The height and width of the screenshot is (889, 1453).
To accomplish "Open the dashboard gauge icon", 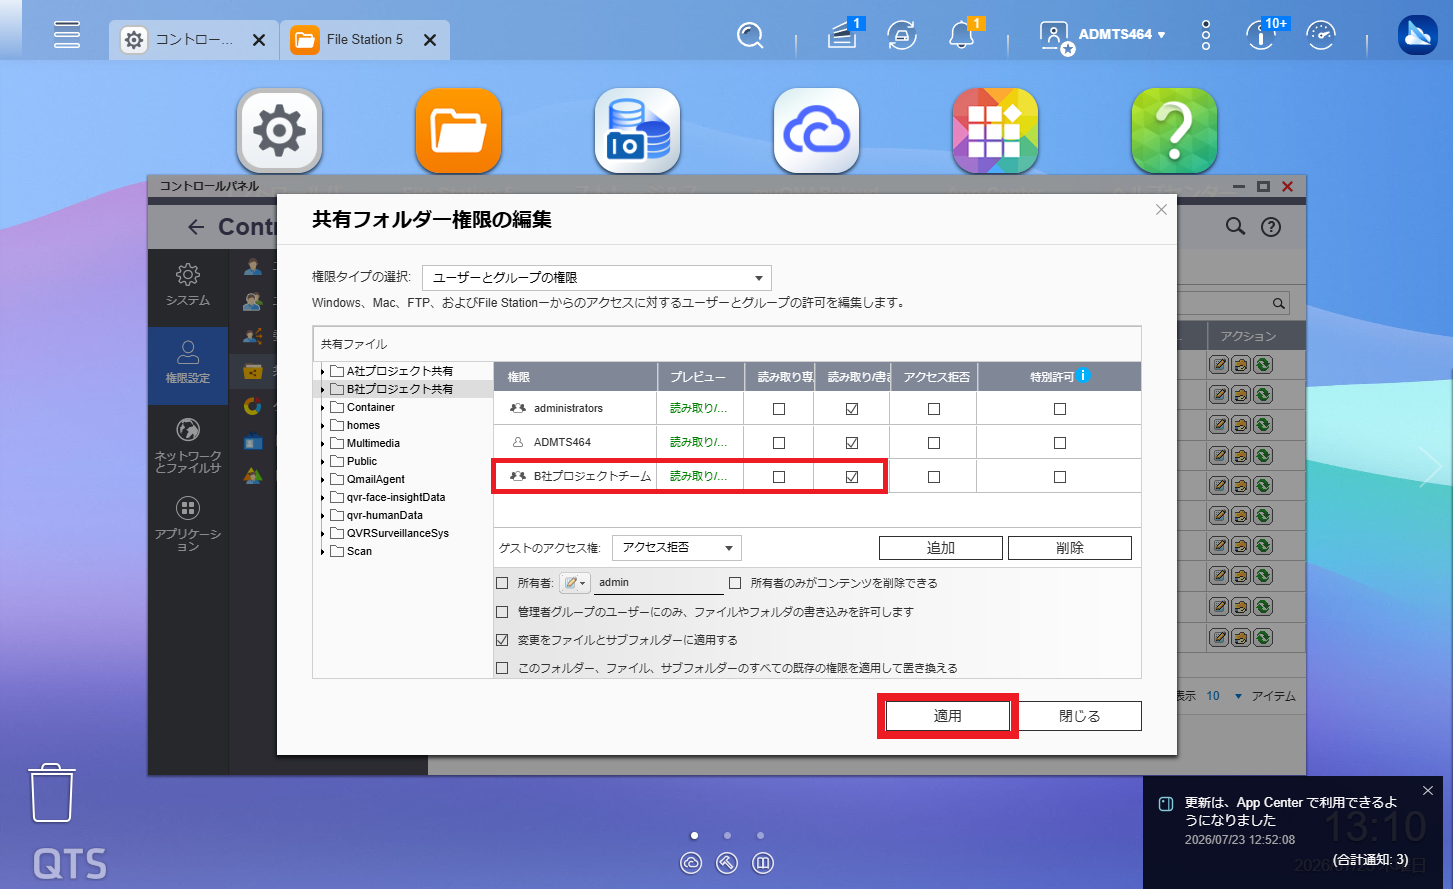I will [1322, 36].
